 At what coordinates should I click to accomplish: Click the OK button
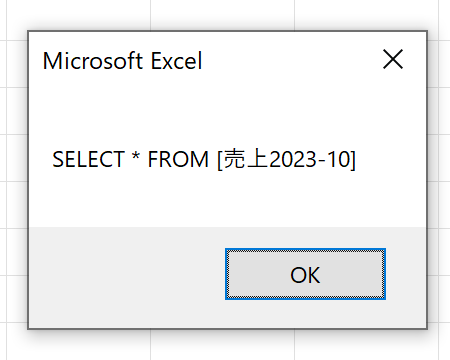coord(305,274)
